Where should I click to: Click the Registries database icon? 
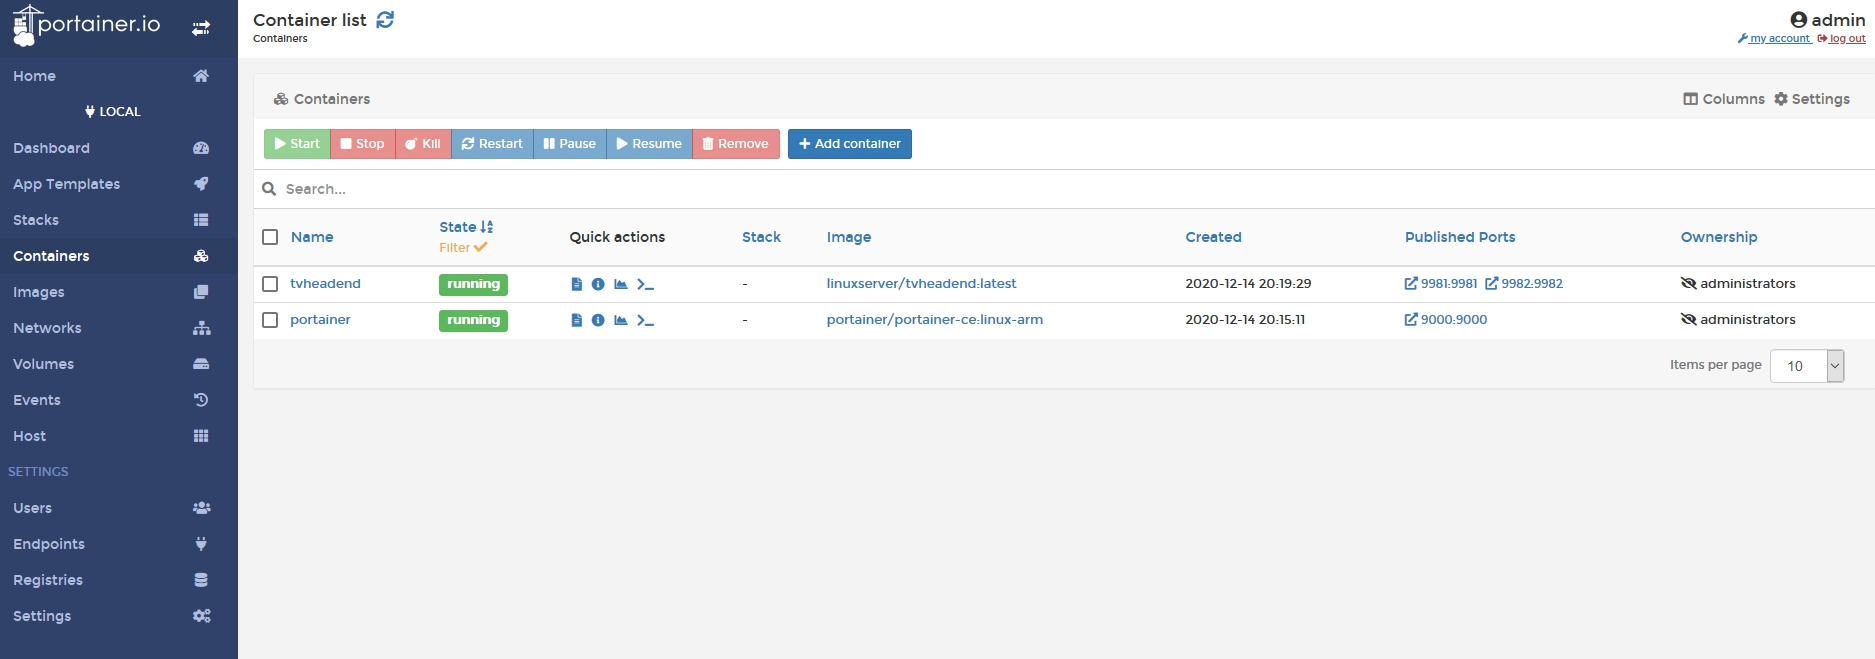pos(201,580)
